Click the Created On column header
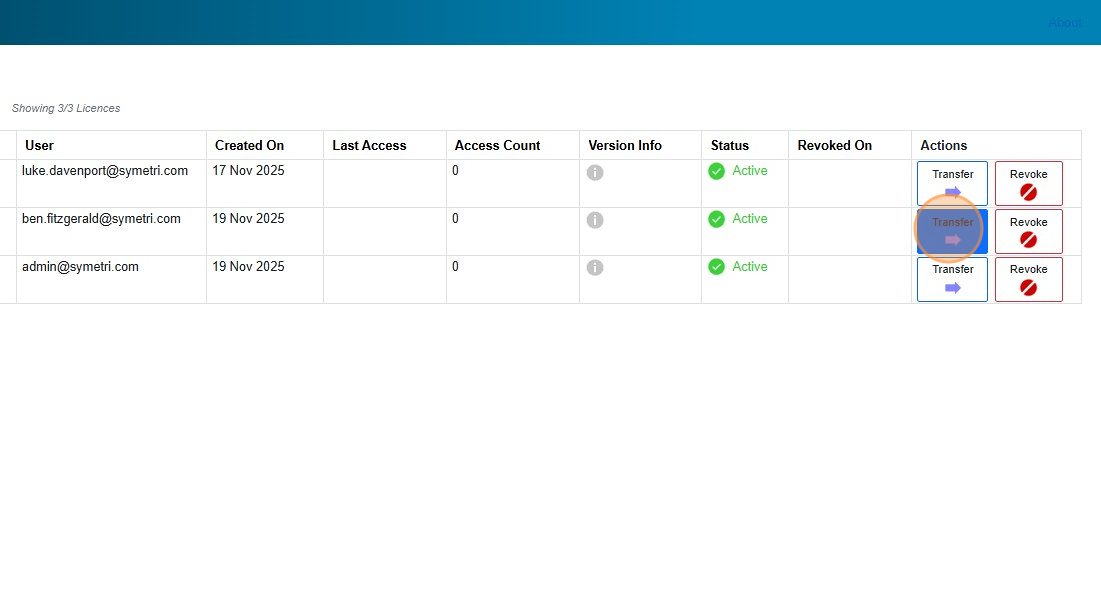The height and width of the screenshot is (615, 1101). (x=249, y=145)
